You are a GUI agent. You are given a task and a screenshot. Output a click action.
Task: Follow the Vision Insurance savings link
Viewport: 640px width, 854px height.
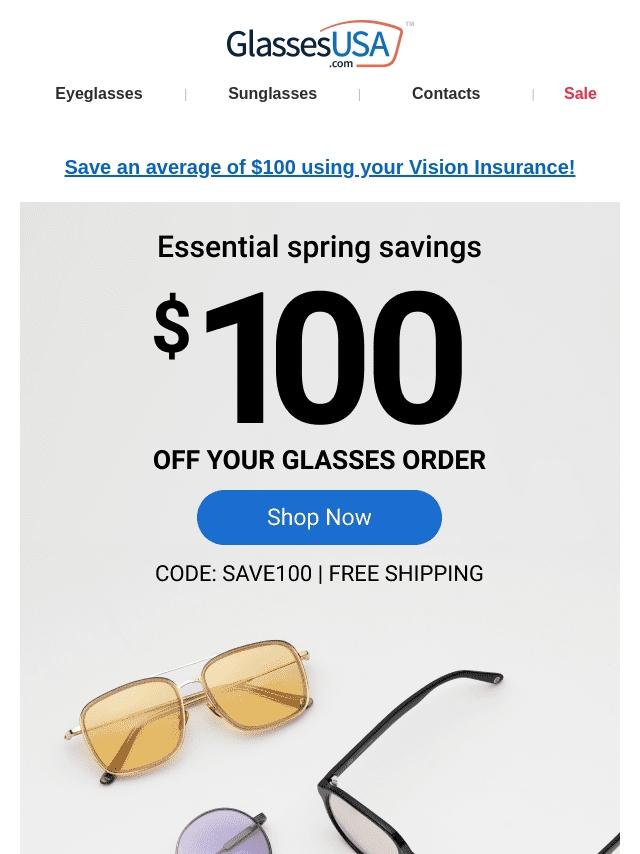320,167
